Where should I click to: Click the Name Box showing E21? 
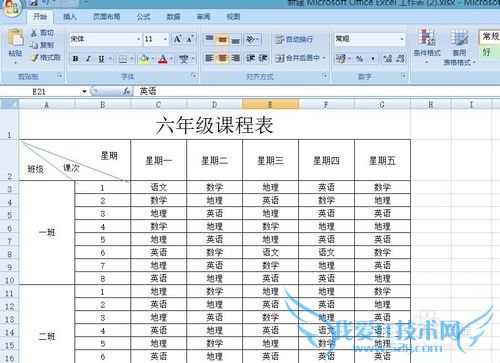(x=41, y=91)
